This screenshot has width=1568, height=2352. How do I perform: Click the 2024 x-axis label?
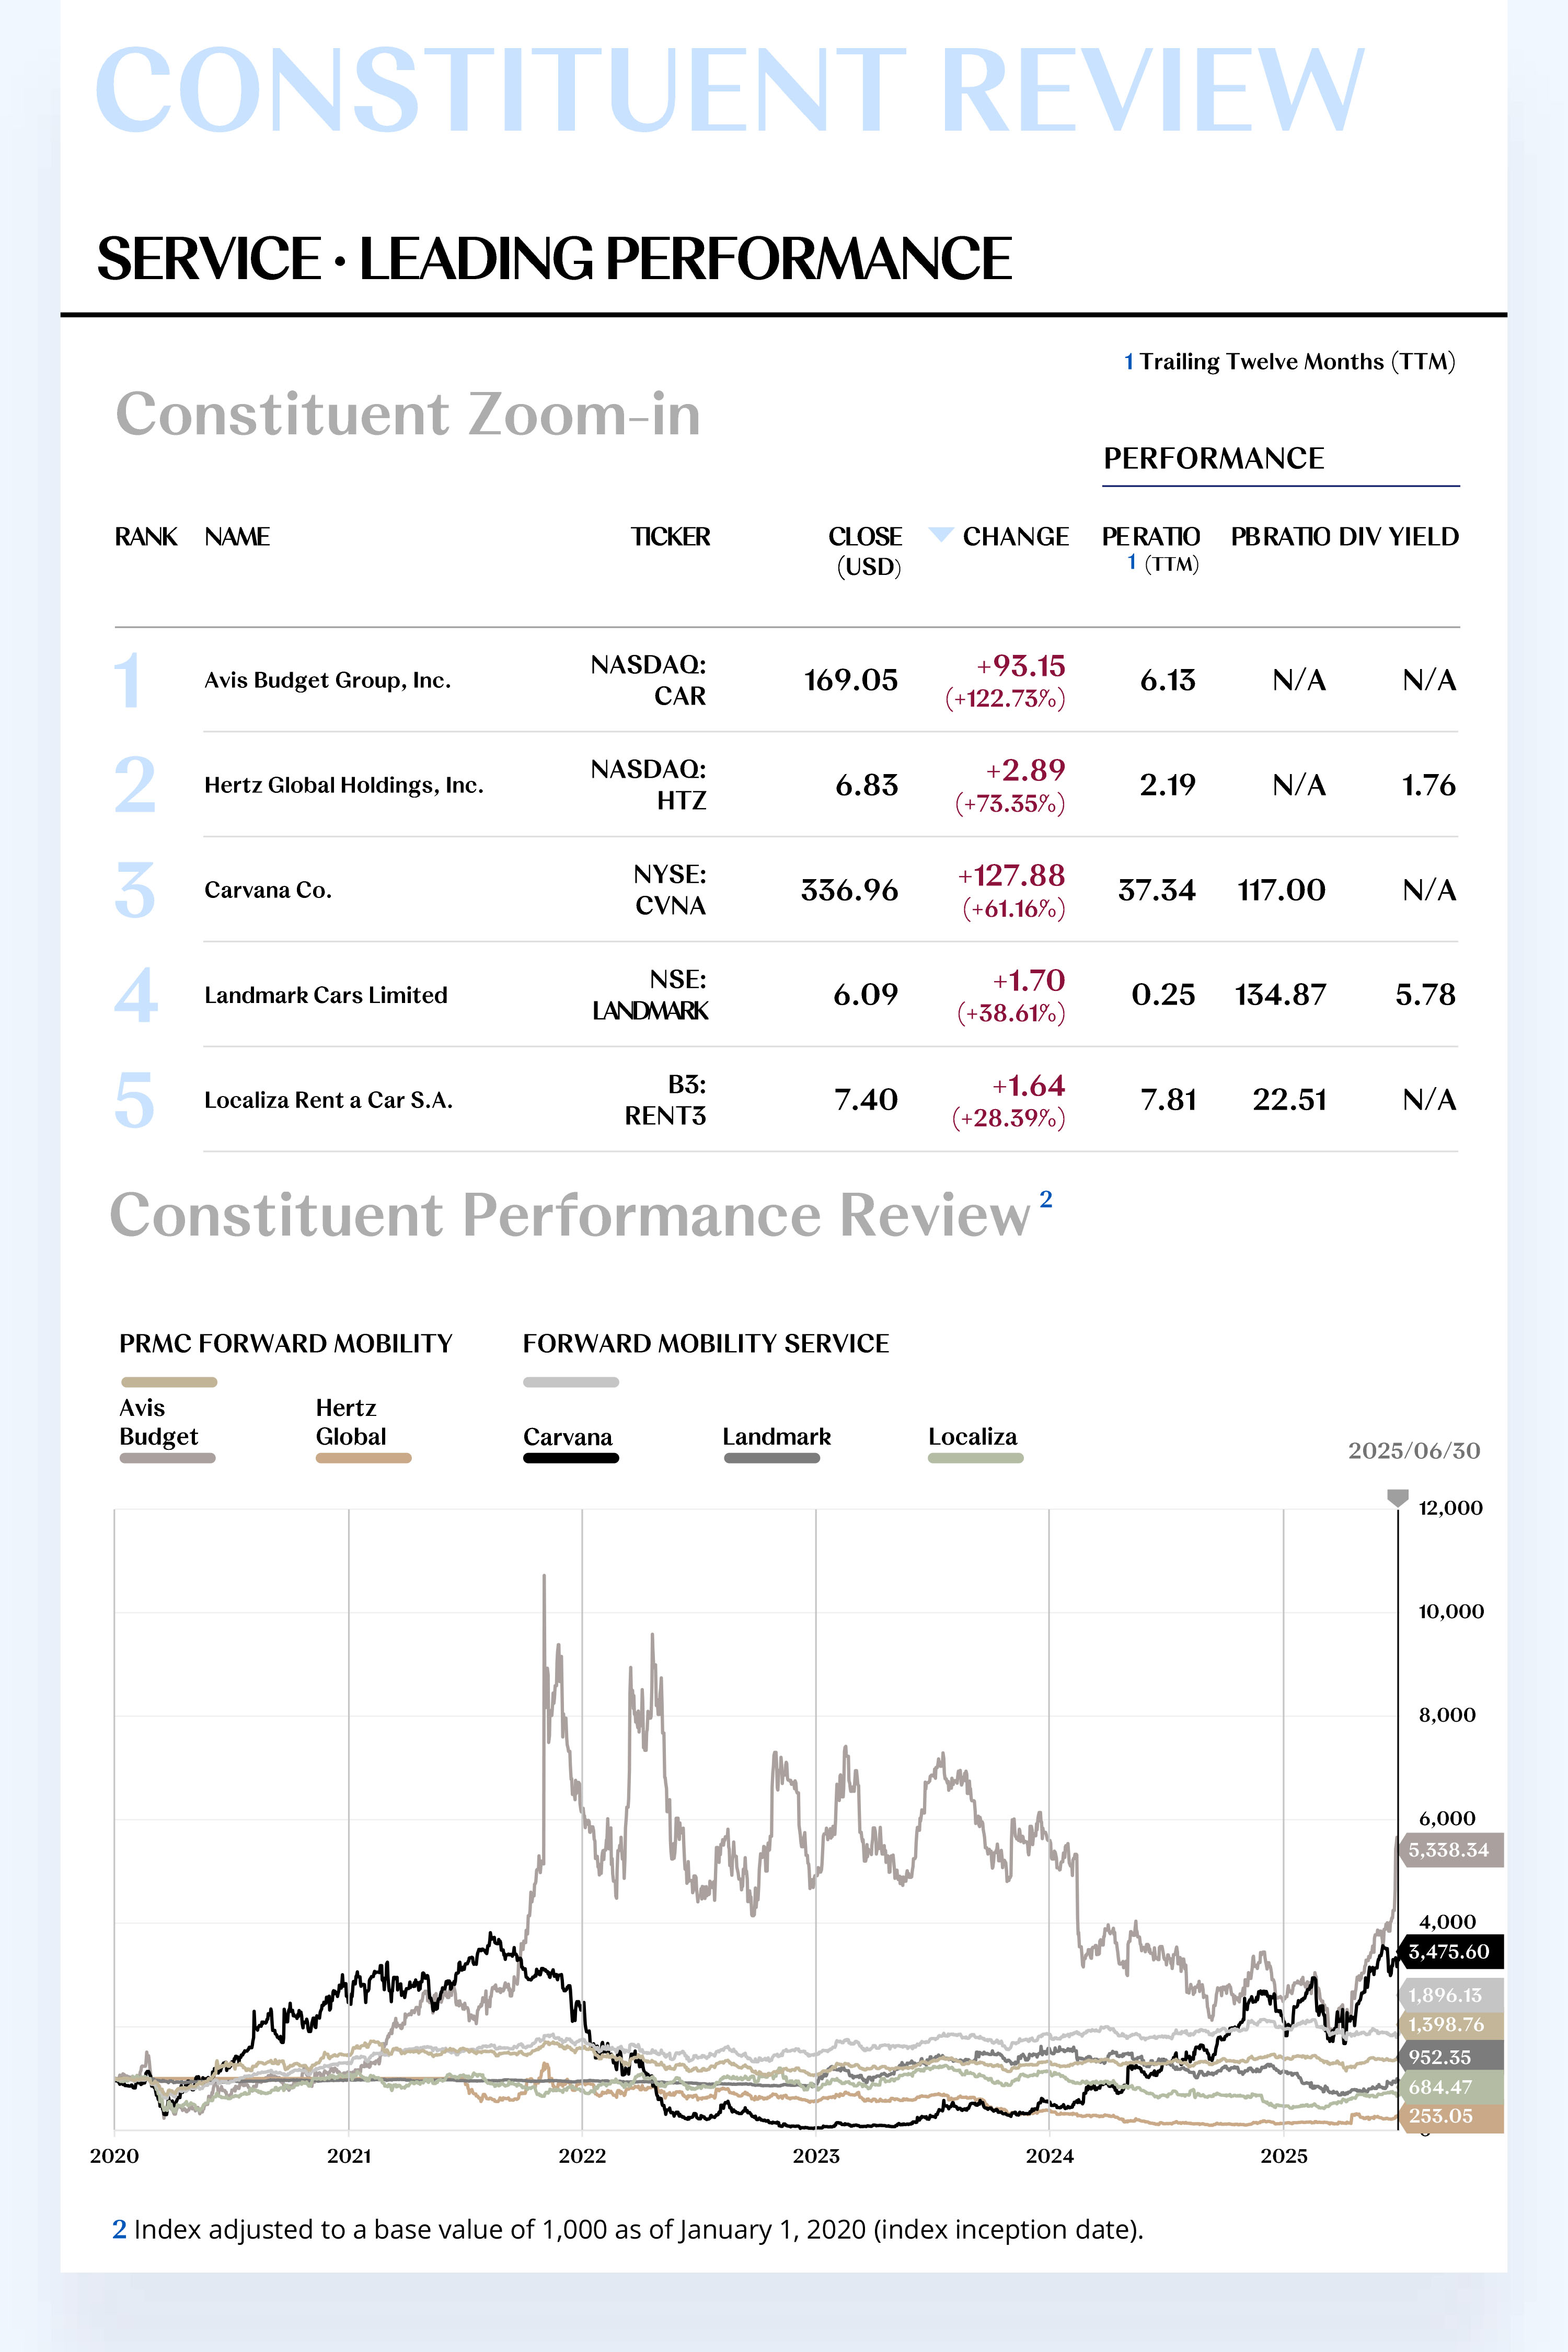click(1049, 2156)
